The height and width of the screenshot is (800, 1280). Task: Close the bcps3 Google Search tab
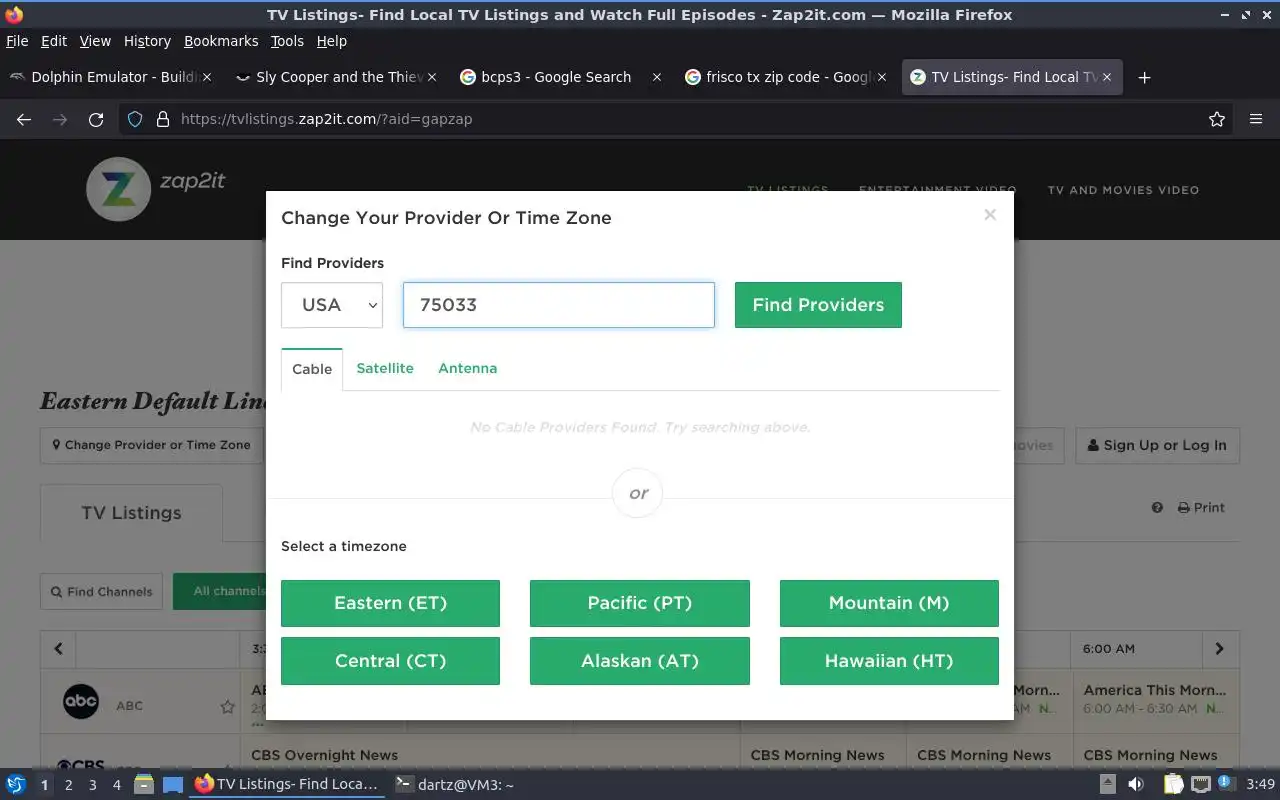657,77
